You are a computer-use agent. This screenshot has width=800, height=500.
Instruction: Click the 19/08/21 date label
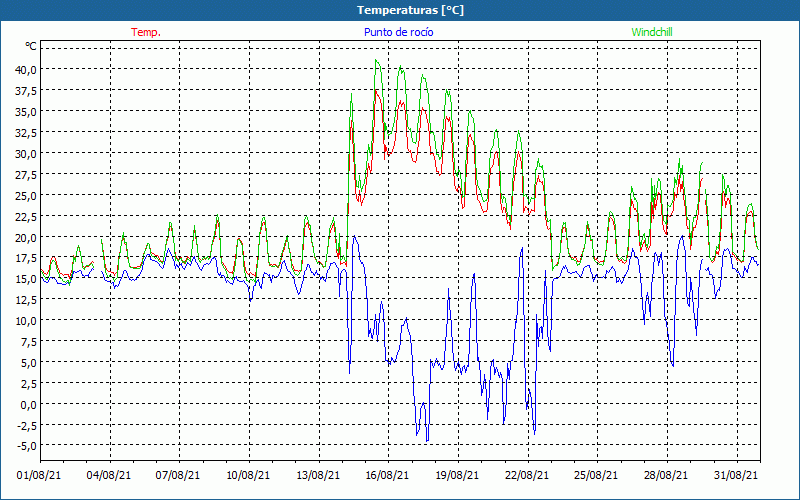[457, 475]
